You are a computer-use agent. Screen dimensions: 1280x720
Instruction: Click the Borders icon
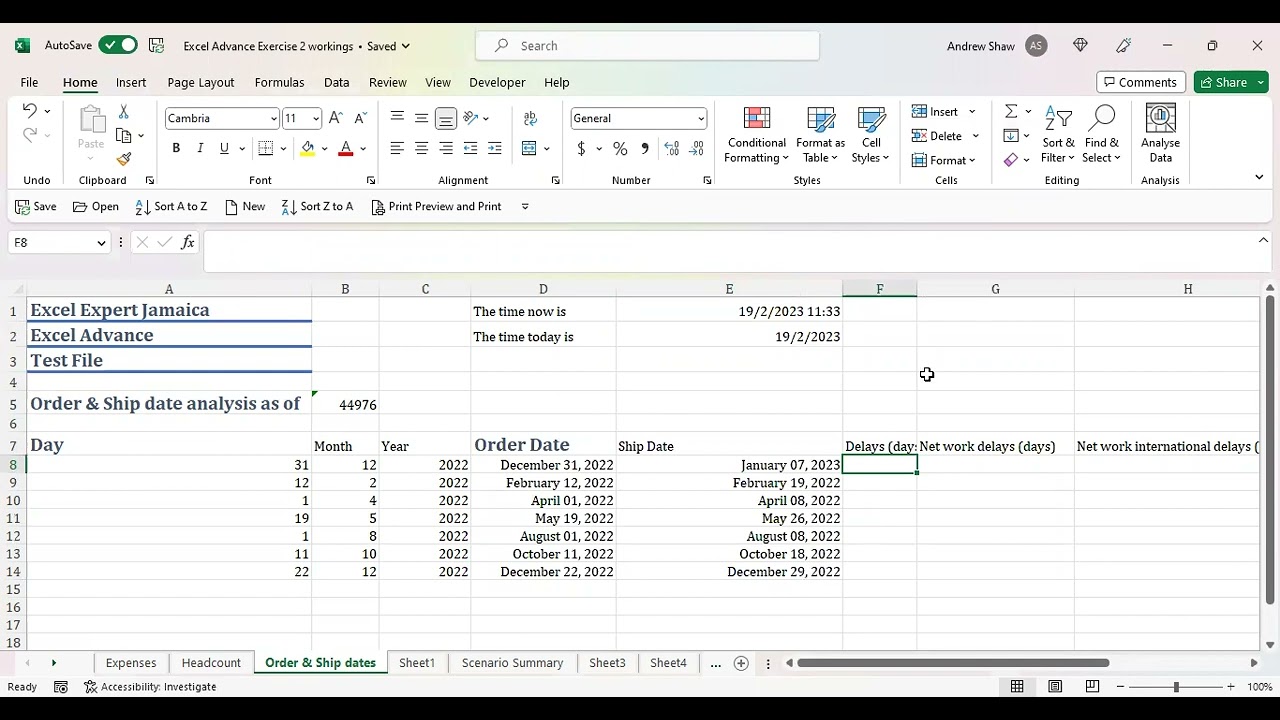tap(265, 148)
